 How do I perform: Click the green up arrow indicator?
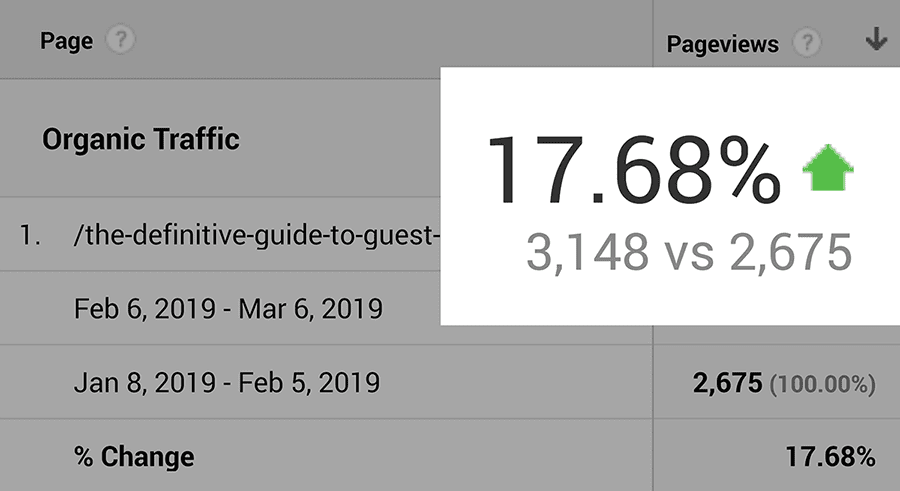coord(828,172)
